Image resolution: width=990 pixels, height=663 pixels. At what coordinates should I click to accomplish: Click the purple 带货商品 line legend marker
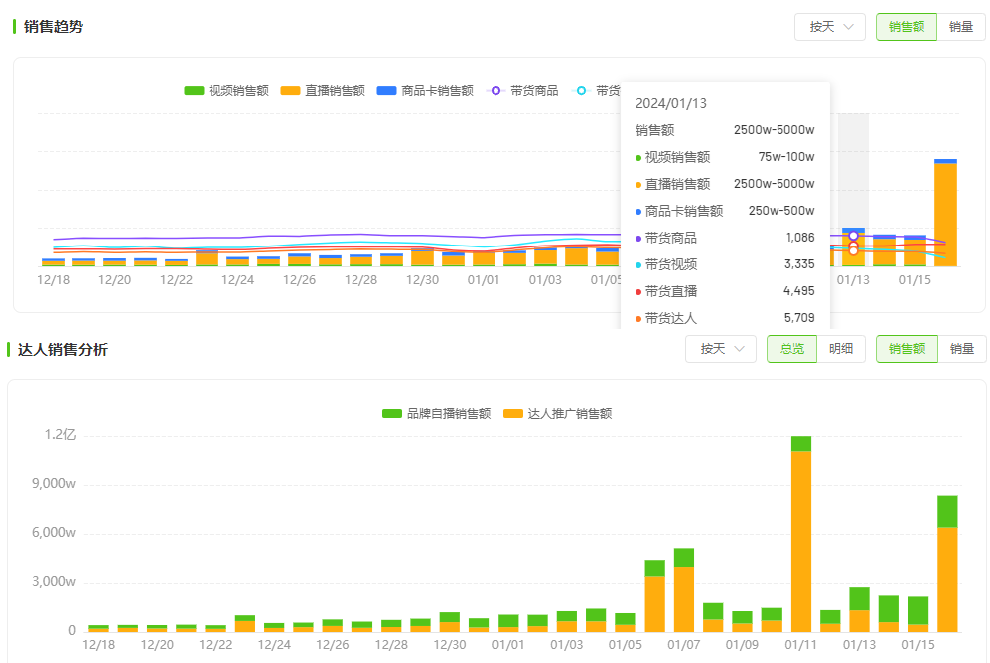[x=494, y=91]
